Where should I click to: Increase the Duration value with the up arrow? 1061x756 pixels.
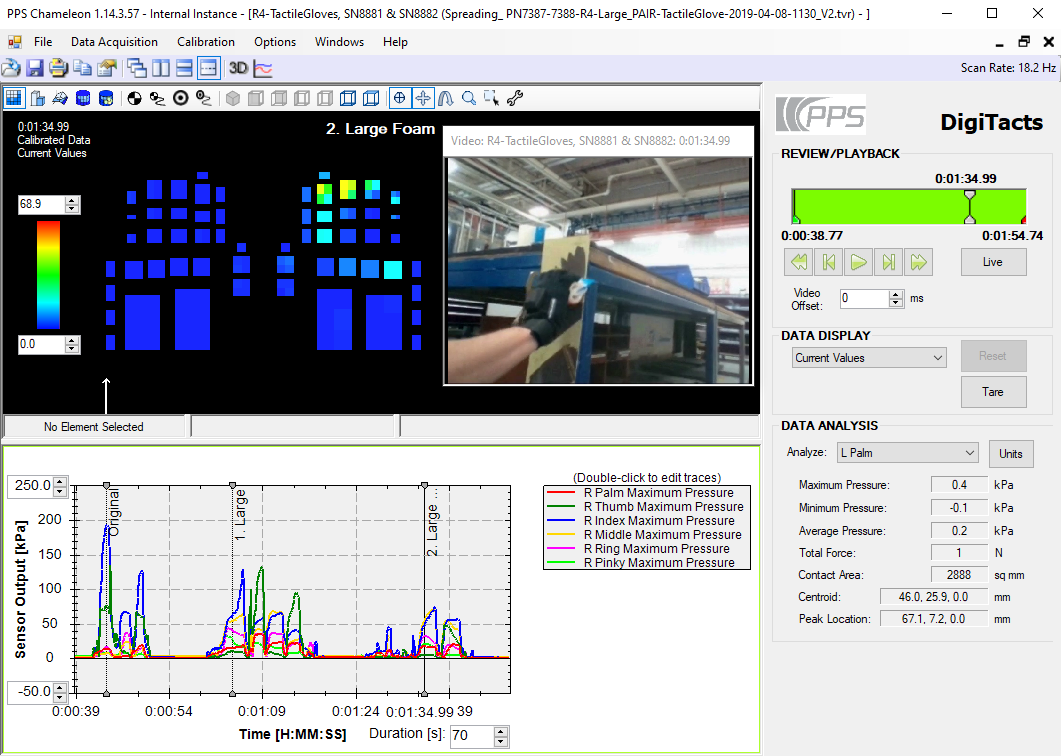pos(501,731)
